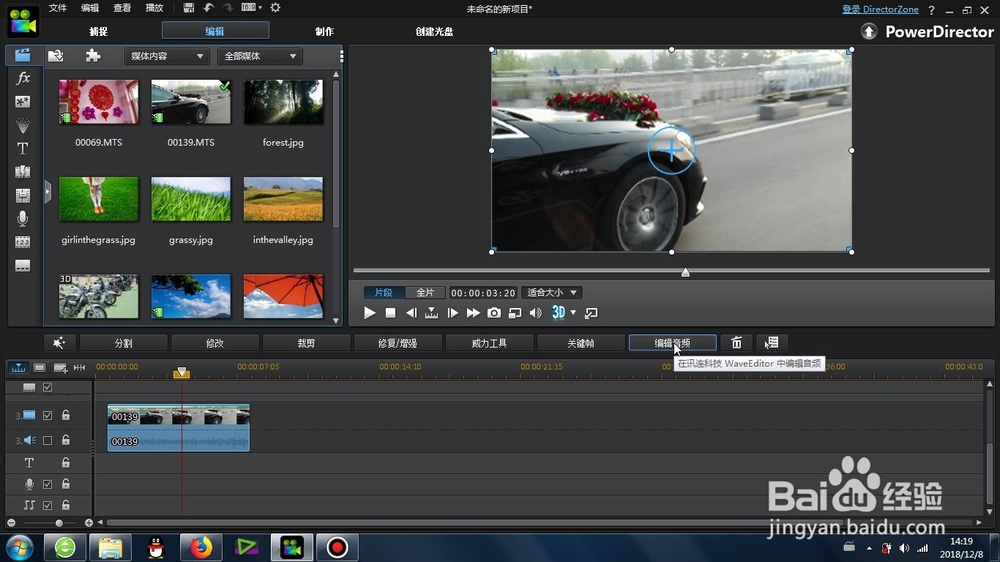The width and height of the screenshot is (1000, 562).
Task: Open the 文件 menu
Action: 57,8
